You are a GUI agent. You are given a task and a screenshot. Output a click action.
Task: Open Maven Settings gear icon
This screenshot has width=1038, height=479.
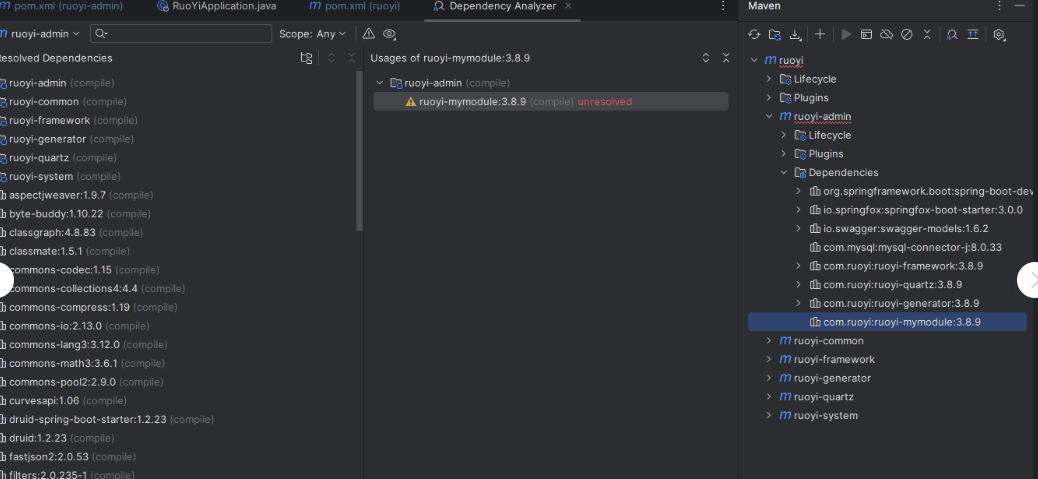pyautogui.click(x=999, y=34)
